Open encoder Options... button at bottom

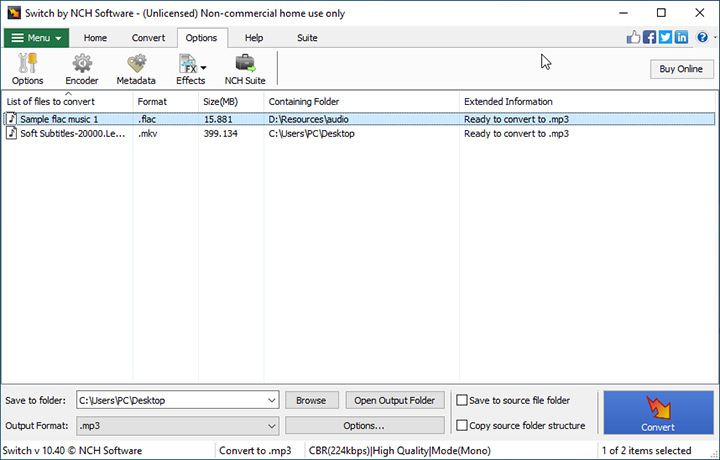click(x=364, y=426)
